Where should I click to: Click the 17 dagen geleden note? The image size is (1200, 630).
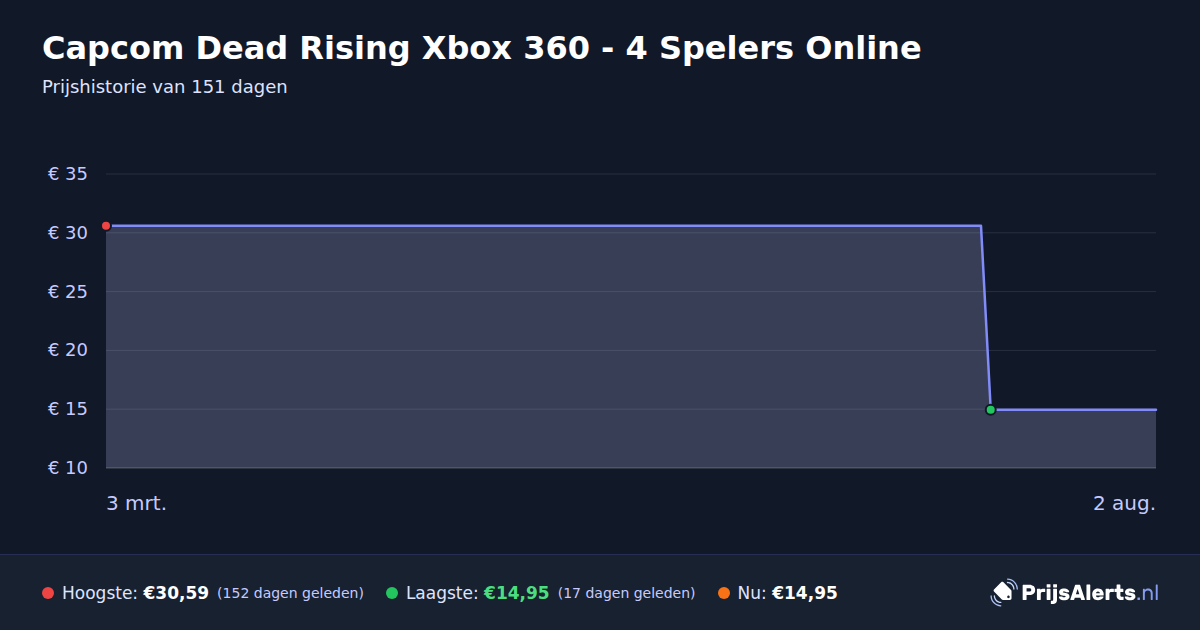pos(626,593)
